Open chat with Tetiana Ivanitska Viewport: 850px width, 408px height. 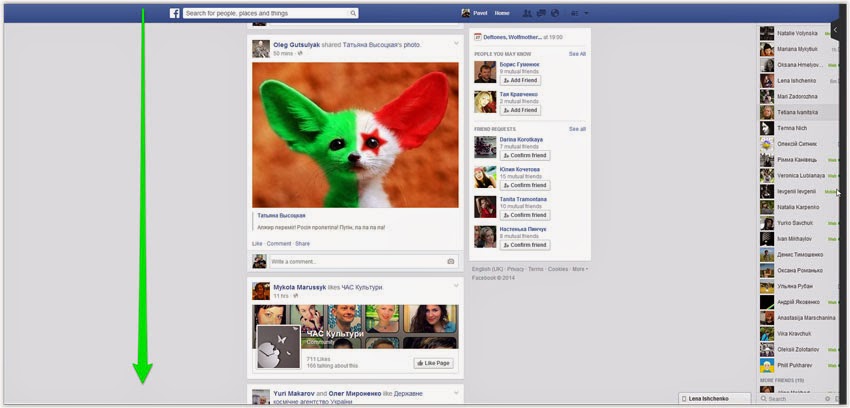point(797,113)
